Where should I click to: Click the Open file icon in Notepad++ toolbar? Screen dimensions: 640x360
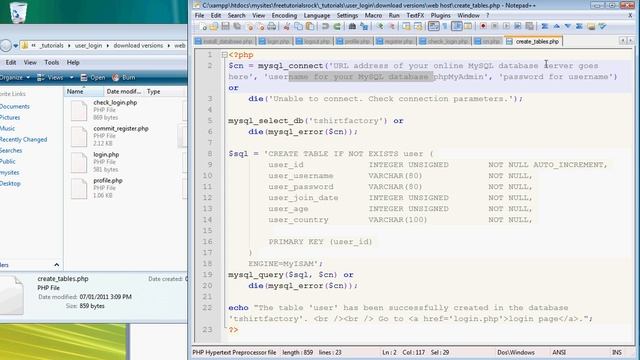coord(213,27)
